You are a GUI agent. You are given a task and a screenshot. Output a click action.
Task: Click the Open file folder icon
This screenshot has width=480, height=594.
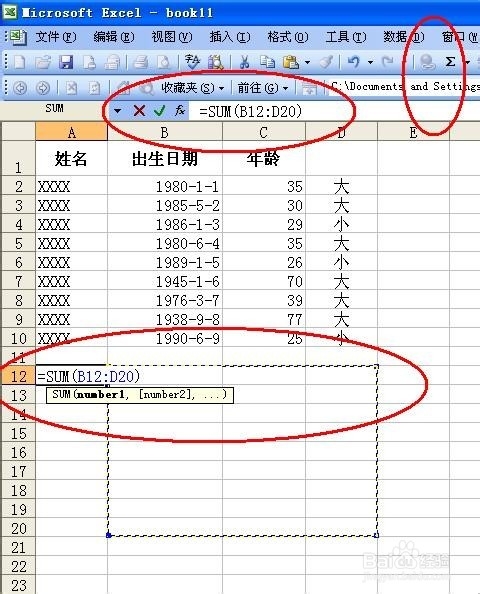click(43, 62)
